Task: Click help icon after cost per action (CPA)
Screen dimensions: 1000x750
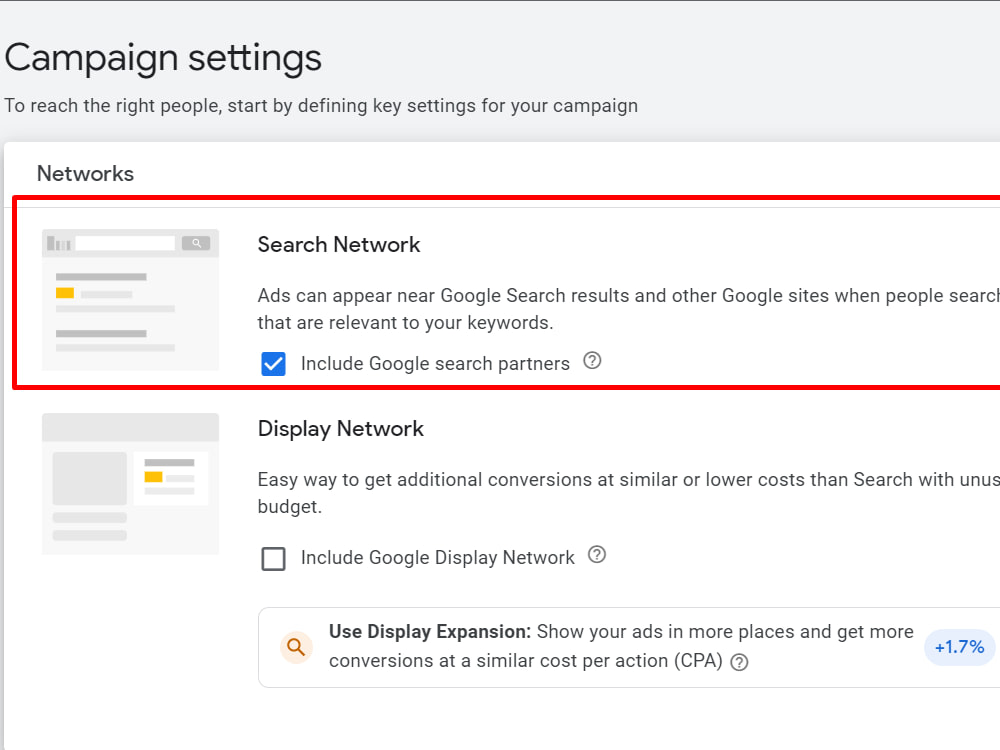Action: (x=739, y=663)
